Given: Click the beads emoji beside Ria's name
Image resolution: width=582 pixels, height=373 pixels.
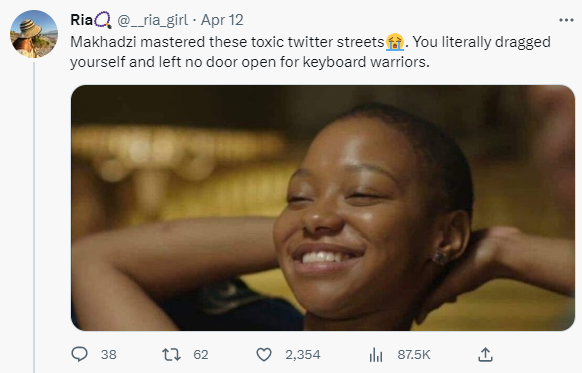Looking at the screenshot, I should (x=103, y=20).
